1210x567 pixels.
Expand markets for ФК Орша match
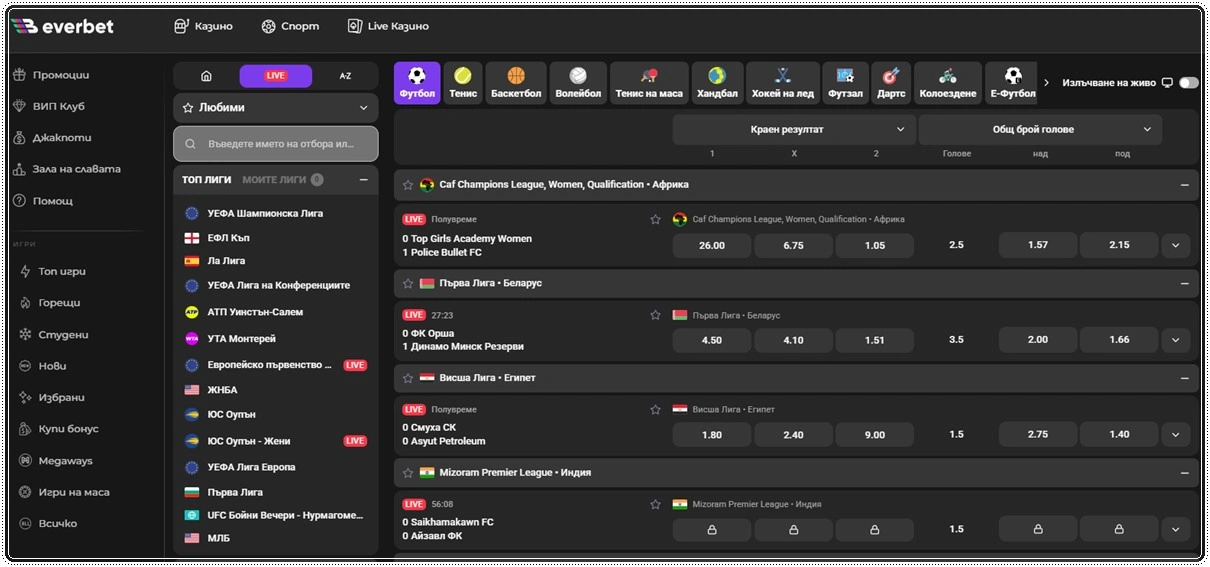click(1175, 340)
